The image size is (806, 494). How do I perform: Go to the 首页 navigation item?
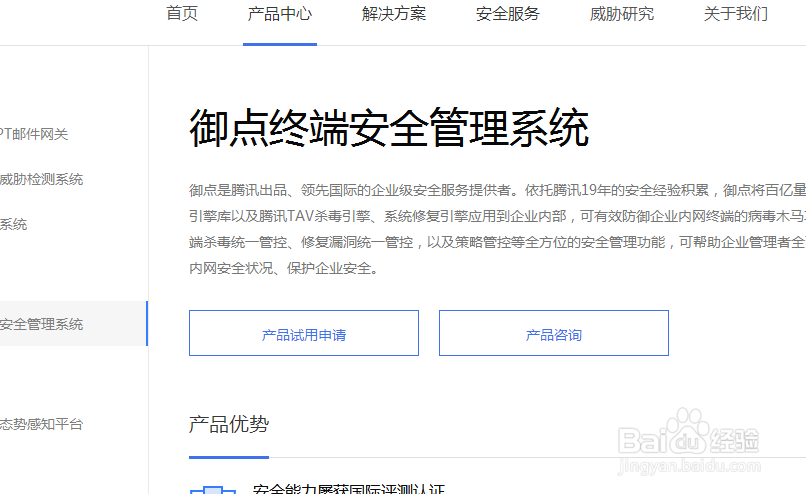coord(182,14)
